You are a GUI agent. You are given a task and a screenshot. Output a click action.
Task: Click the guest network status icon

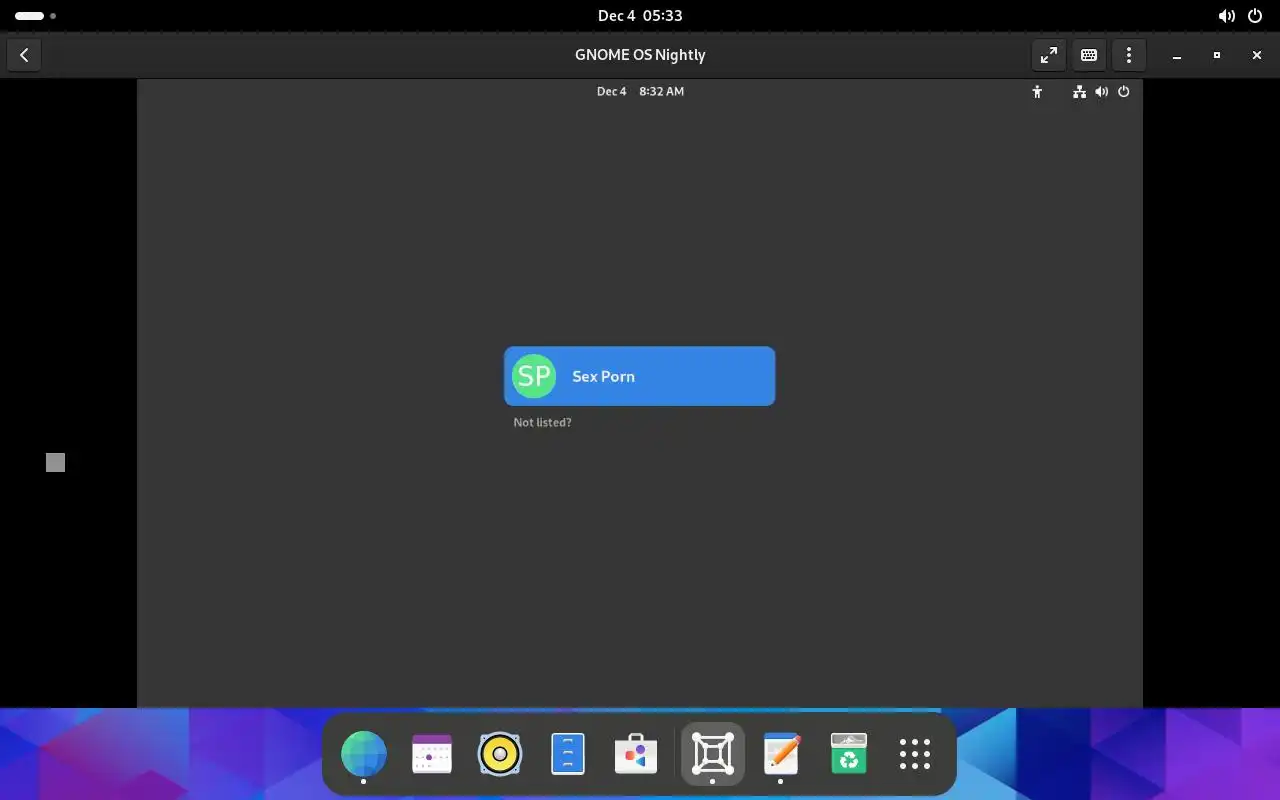pos(1079,91)
